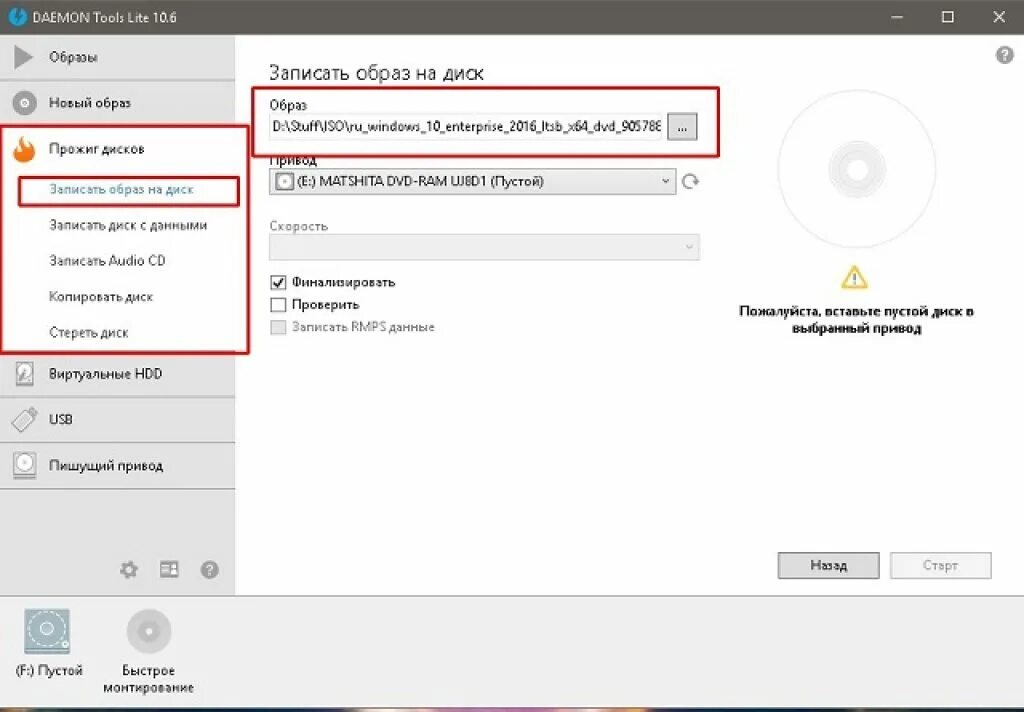Select the (F:) Пустой virtual drive
Screen dimensions: 1024x712
[x=48, y=642]
